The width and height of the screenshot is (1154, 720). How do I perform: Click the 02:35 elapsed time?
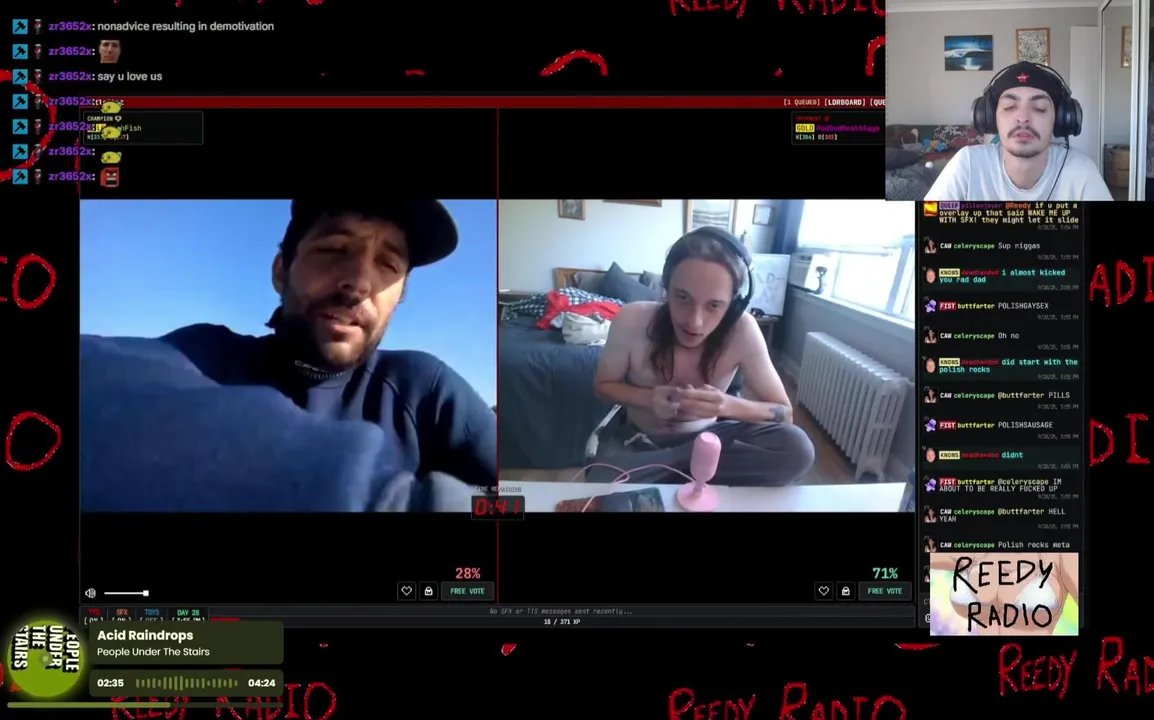click(x=110, y=682)
